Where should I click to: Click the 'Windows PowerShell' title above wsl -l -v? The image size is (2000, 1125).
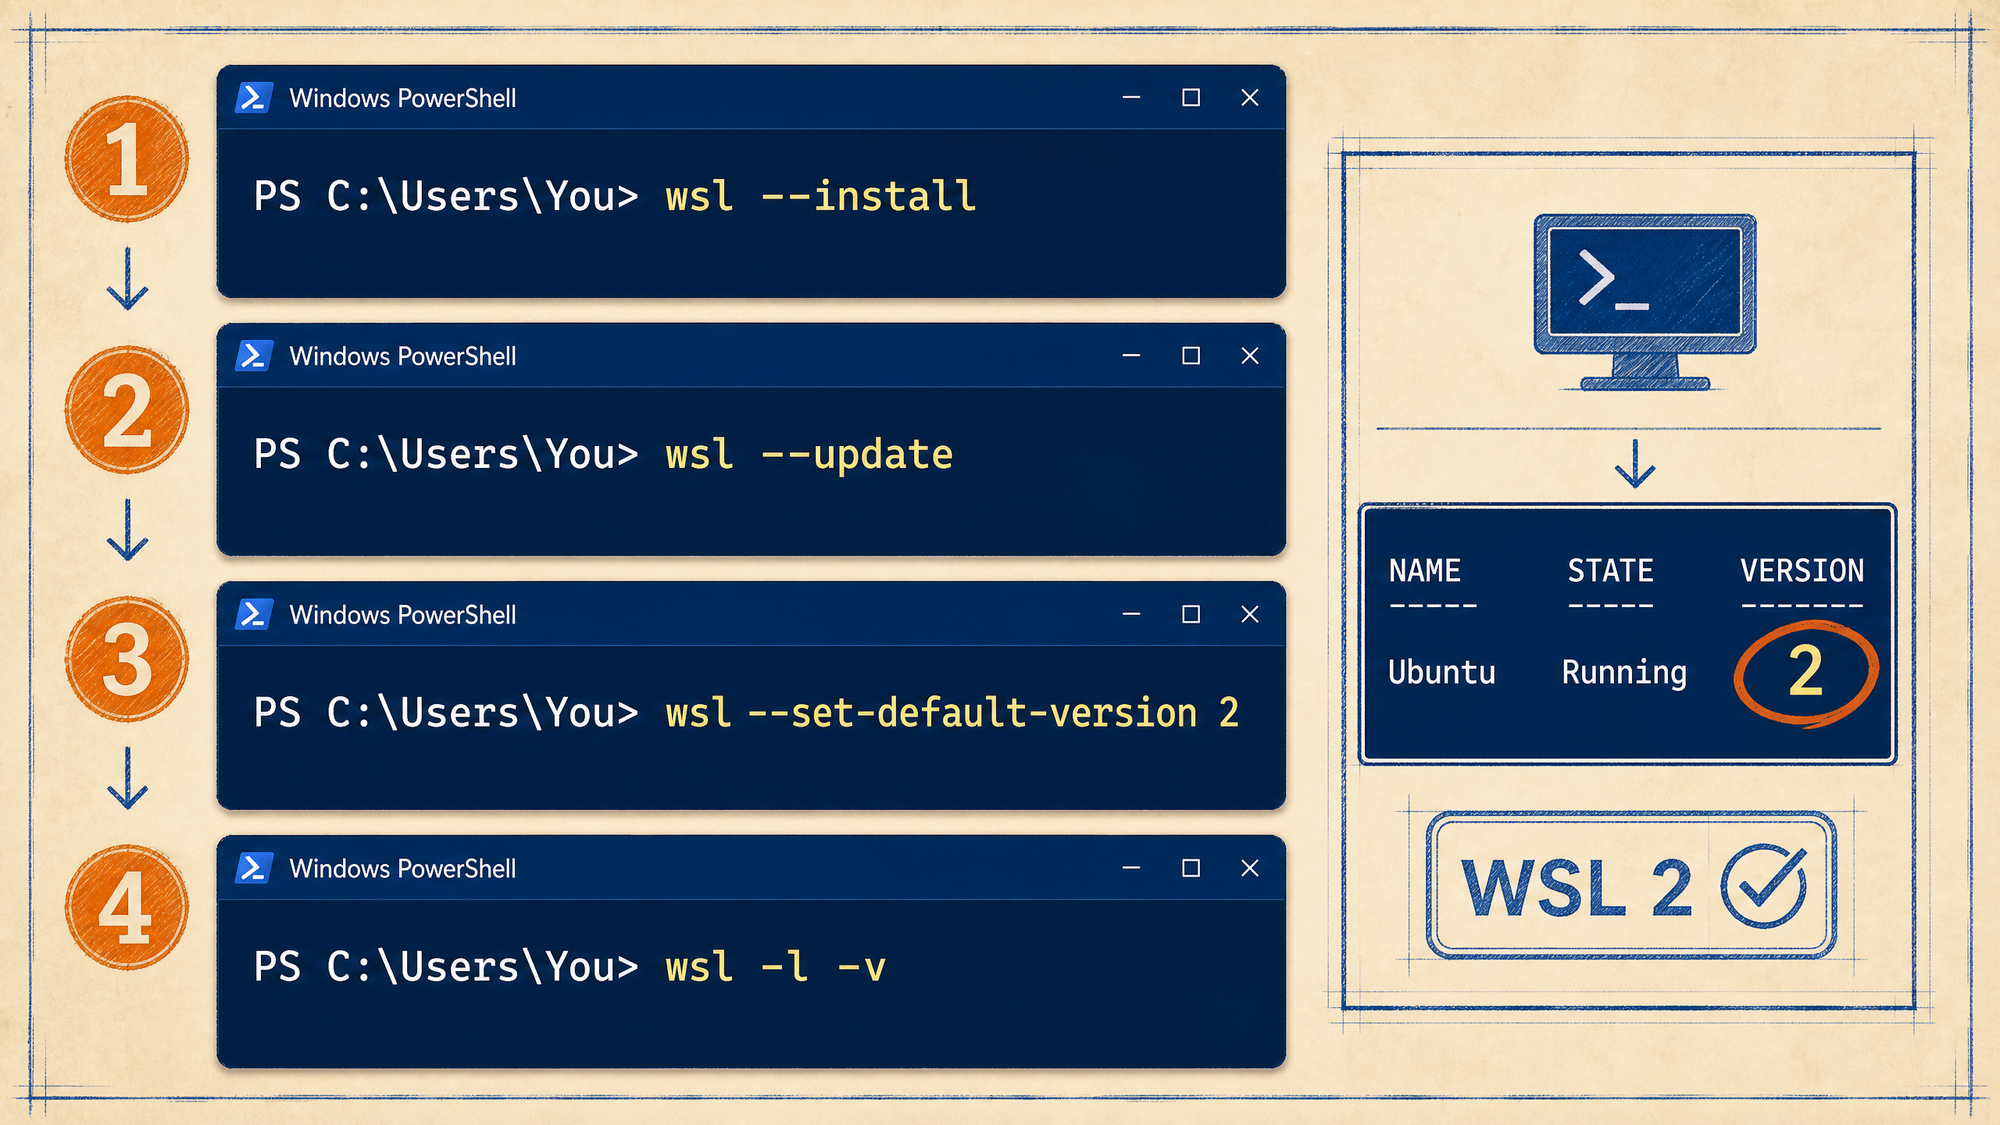(x=403, y=868)
